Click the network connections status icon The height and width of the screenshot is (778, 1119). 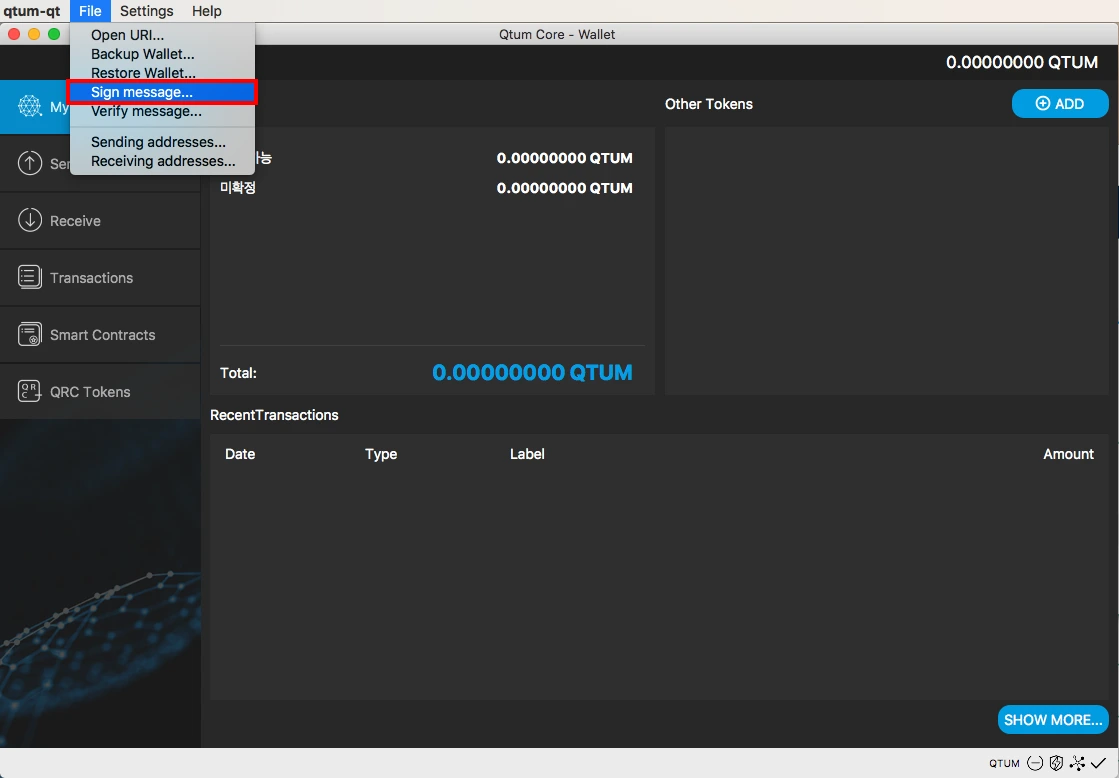(1077, 763)
